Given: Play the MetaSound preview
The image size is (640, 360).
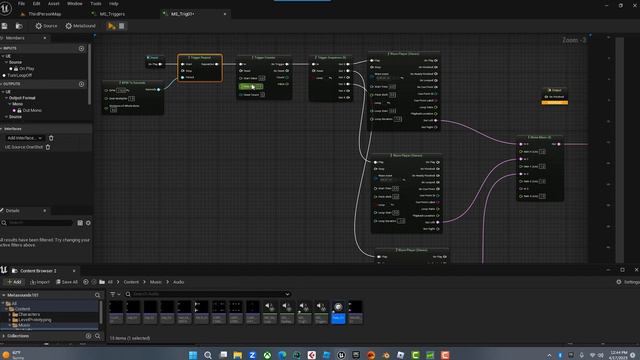Looking at the screenshot, I should [x=111, y=26].
